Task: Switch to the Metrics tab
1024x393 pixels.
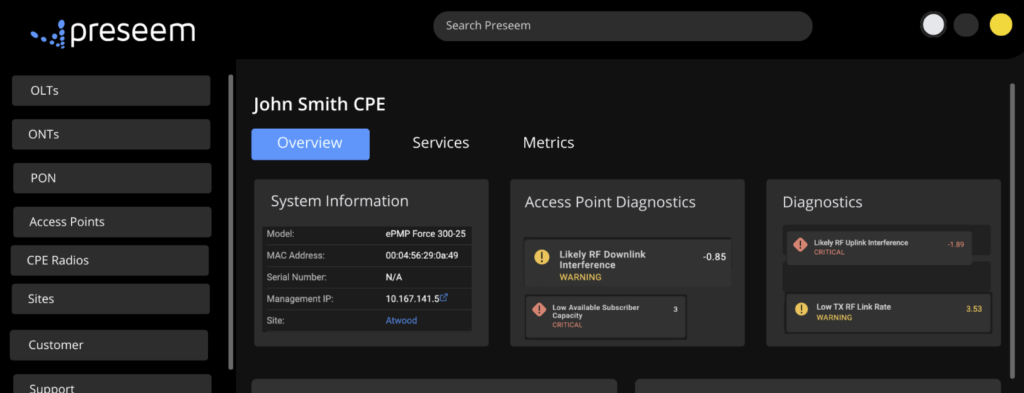Action: tap(549, 143)
